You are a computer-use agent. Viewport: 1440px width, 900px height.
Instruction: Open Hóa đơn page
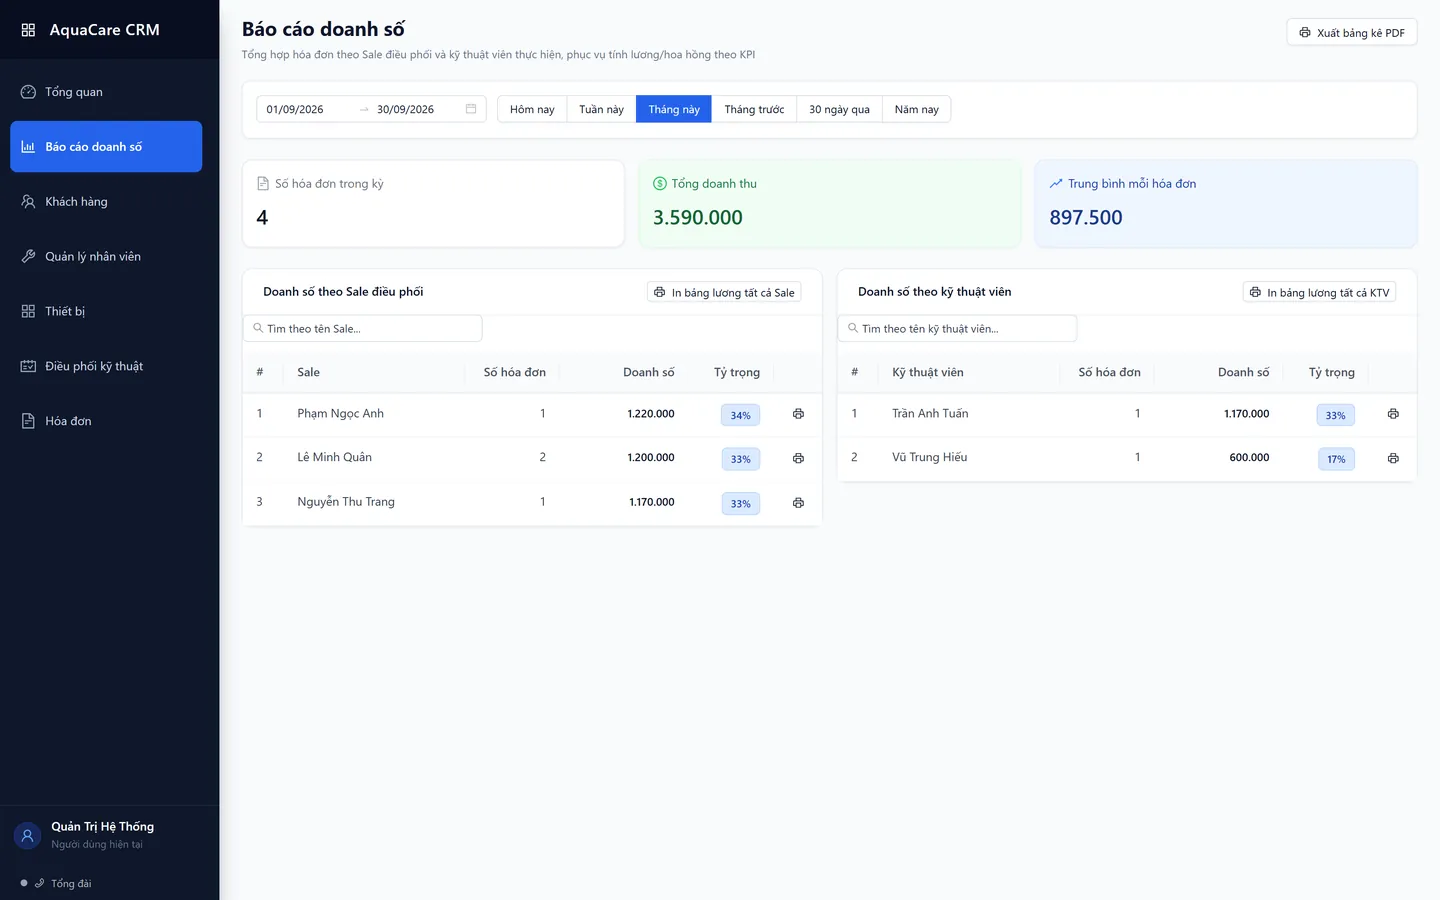[x=106, y=422]
